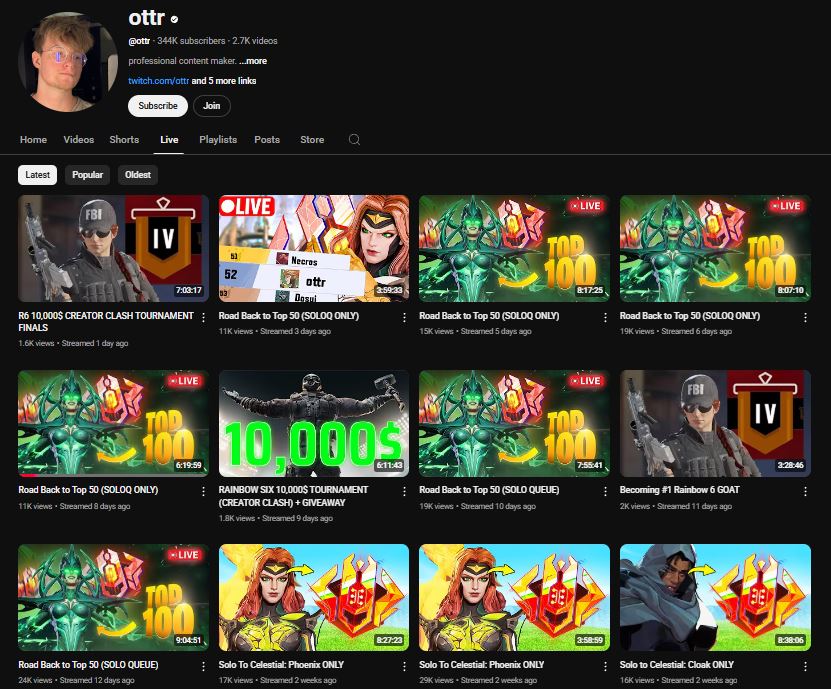Viewport: 831px width, 689px height.
Task: Open the Cloak thumbnail with 8:38:06 duration
Action: click(x=715, y=597)
